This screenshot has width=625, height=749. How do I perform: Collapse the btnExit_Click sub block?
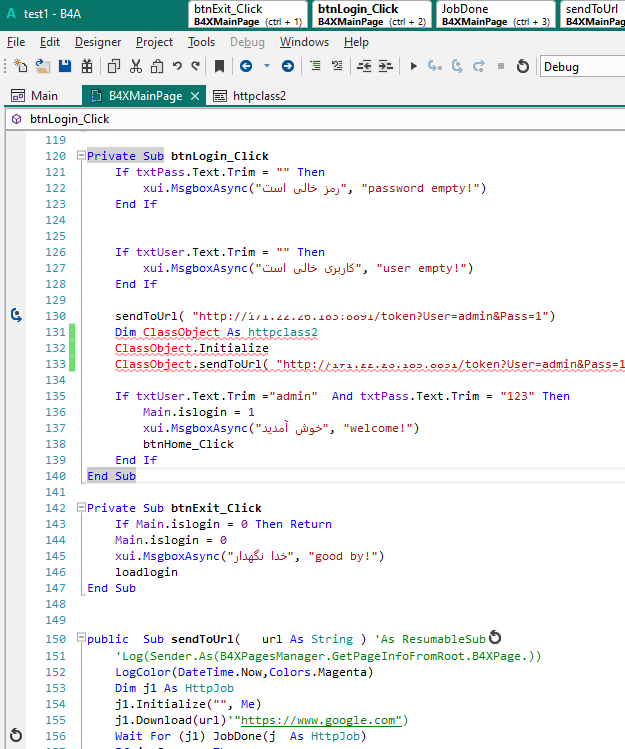(x=80, y=508)
